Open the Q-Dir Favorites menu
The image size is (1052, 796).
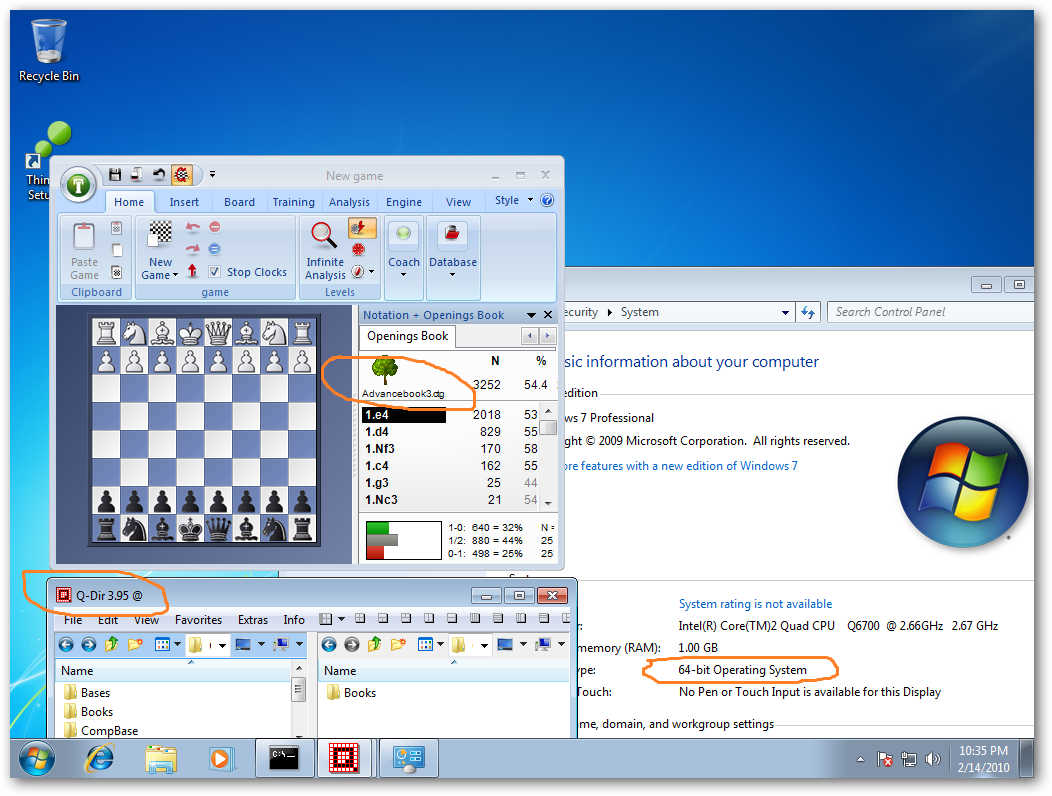tap(199, 620)
